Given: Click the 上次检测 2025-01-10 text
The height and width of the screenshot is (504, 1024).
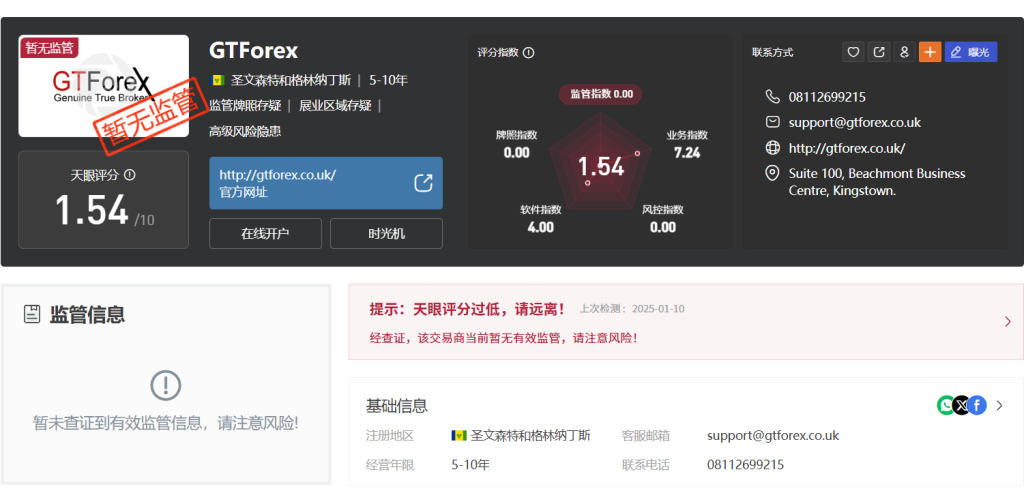Looking at the screenshot, I should click(632, 309).
